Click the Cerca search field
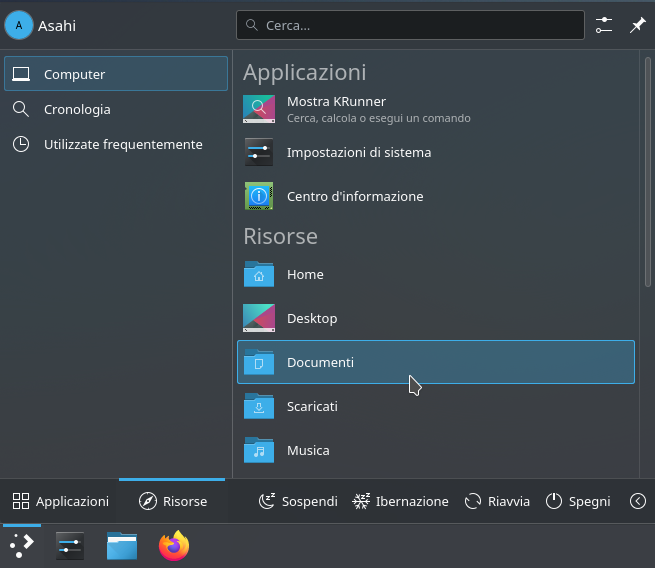The height and width of the screenshot is (568, 655). pyautogui.click(x=410, y=25)
